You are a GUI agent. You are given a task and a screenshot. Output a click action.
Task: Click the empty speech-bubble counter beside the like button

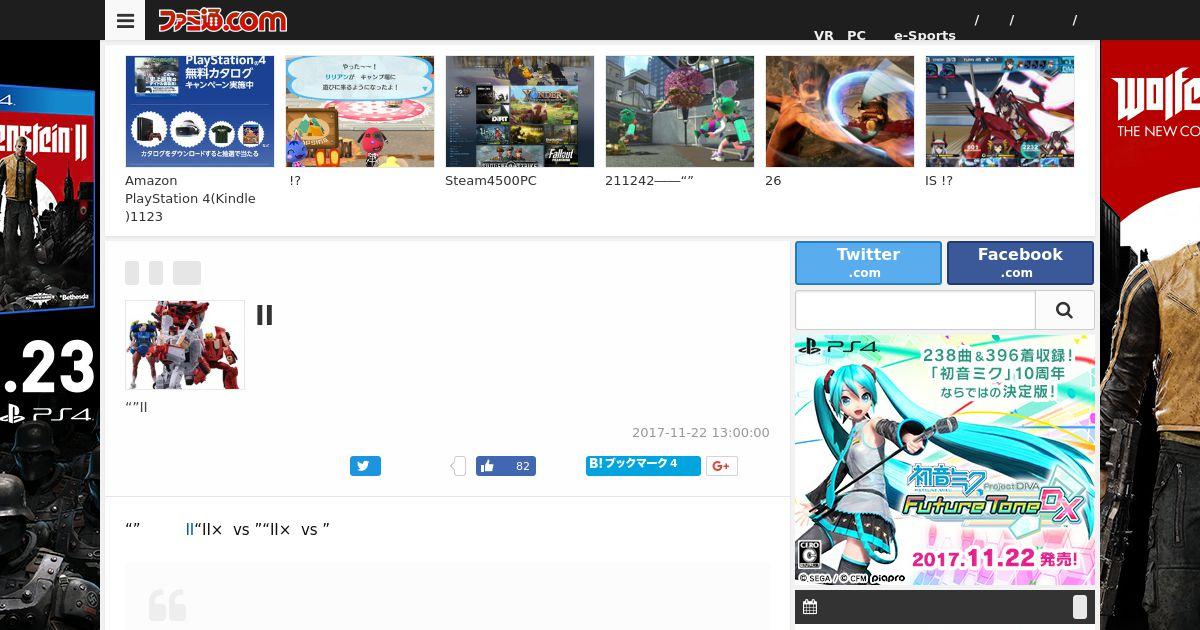(459, 466)
